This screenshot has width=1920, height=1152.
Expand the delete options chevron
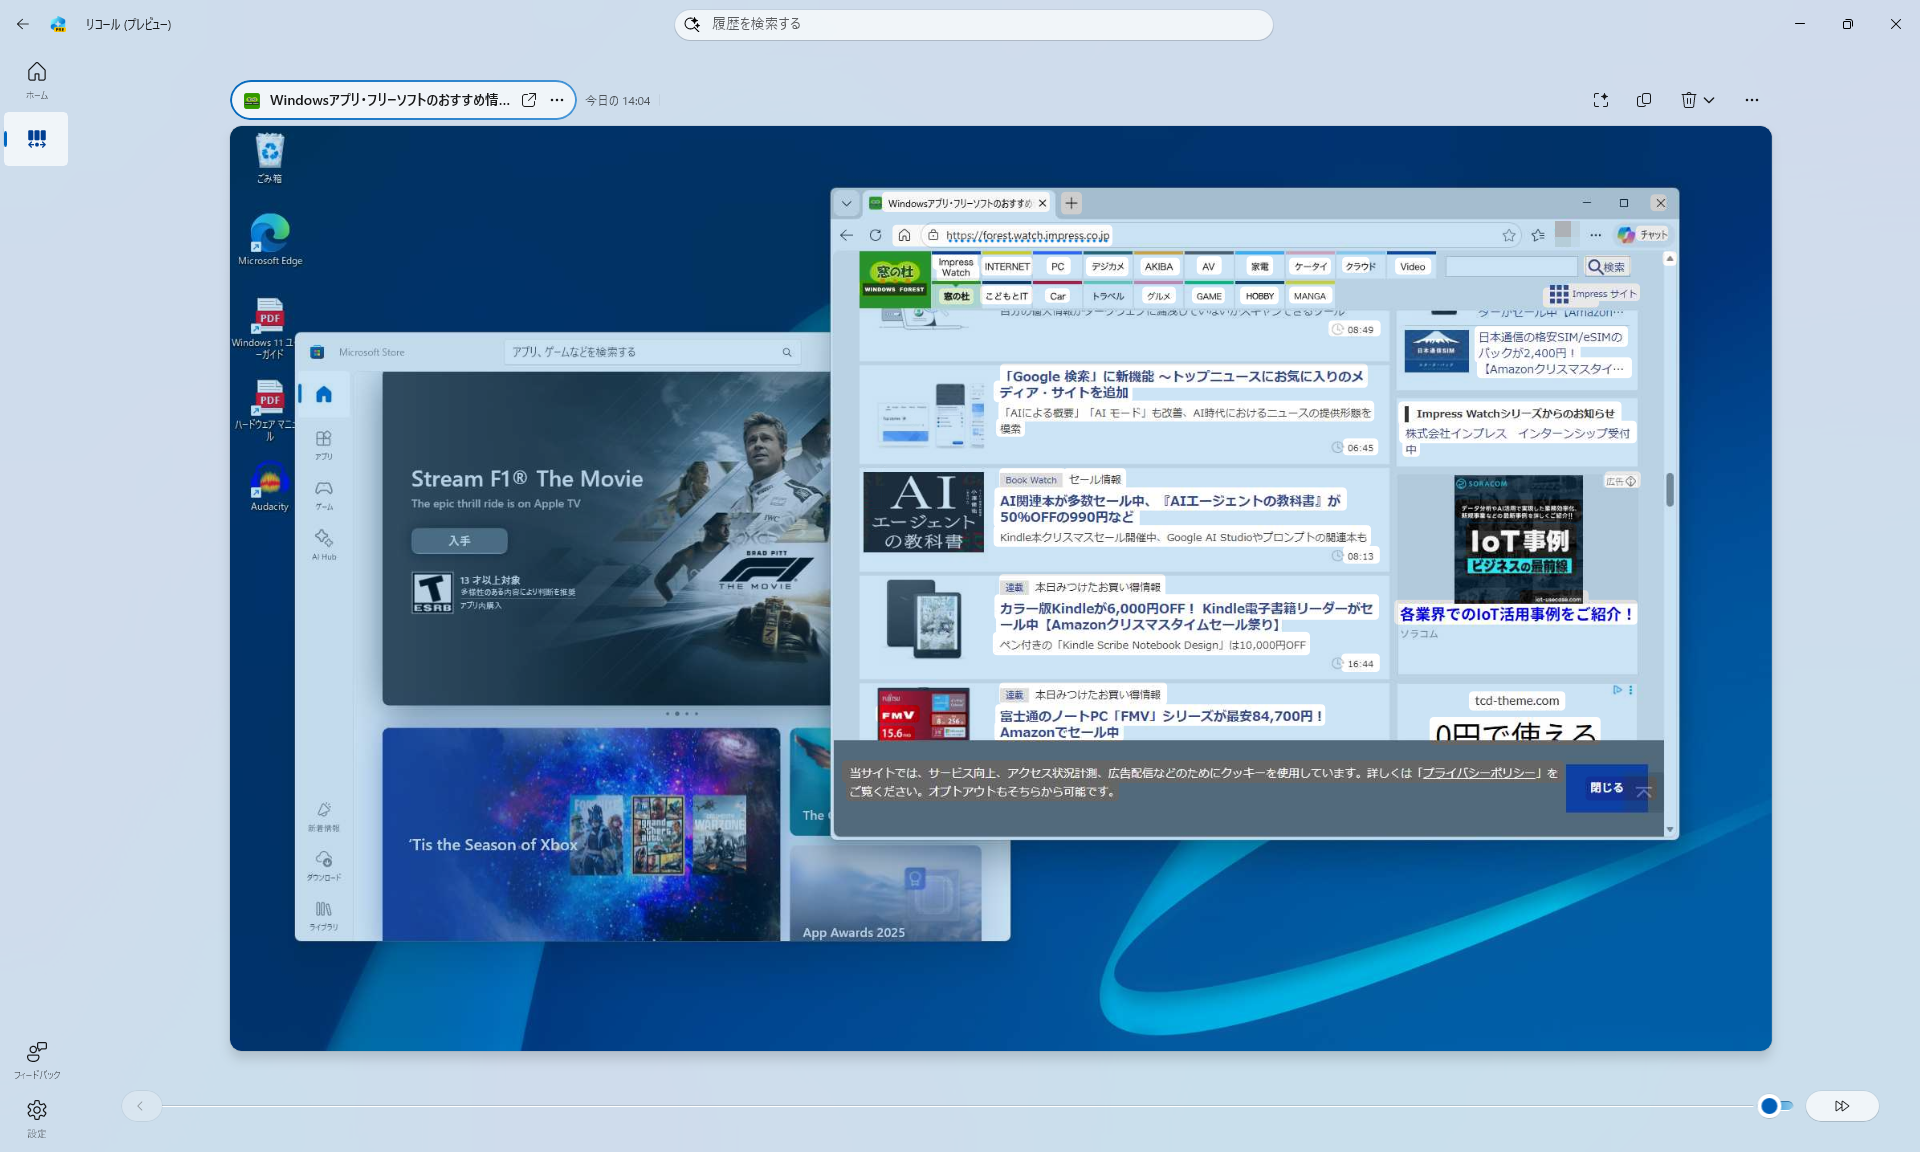(x=1709, y=100)
